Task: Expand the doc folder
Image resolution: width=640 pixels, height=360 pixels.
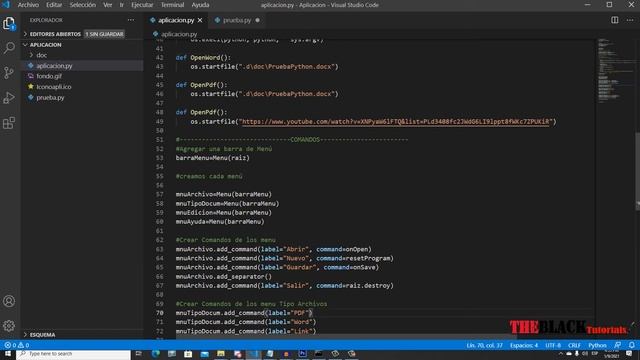Action: point(42,55)
